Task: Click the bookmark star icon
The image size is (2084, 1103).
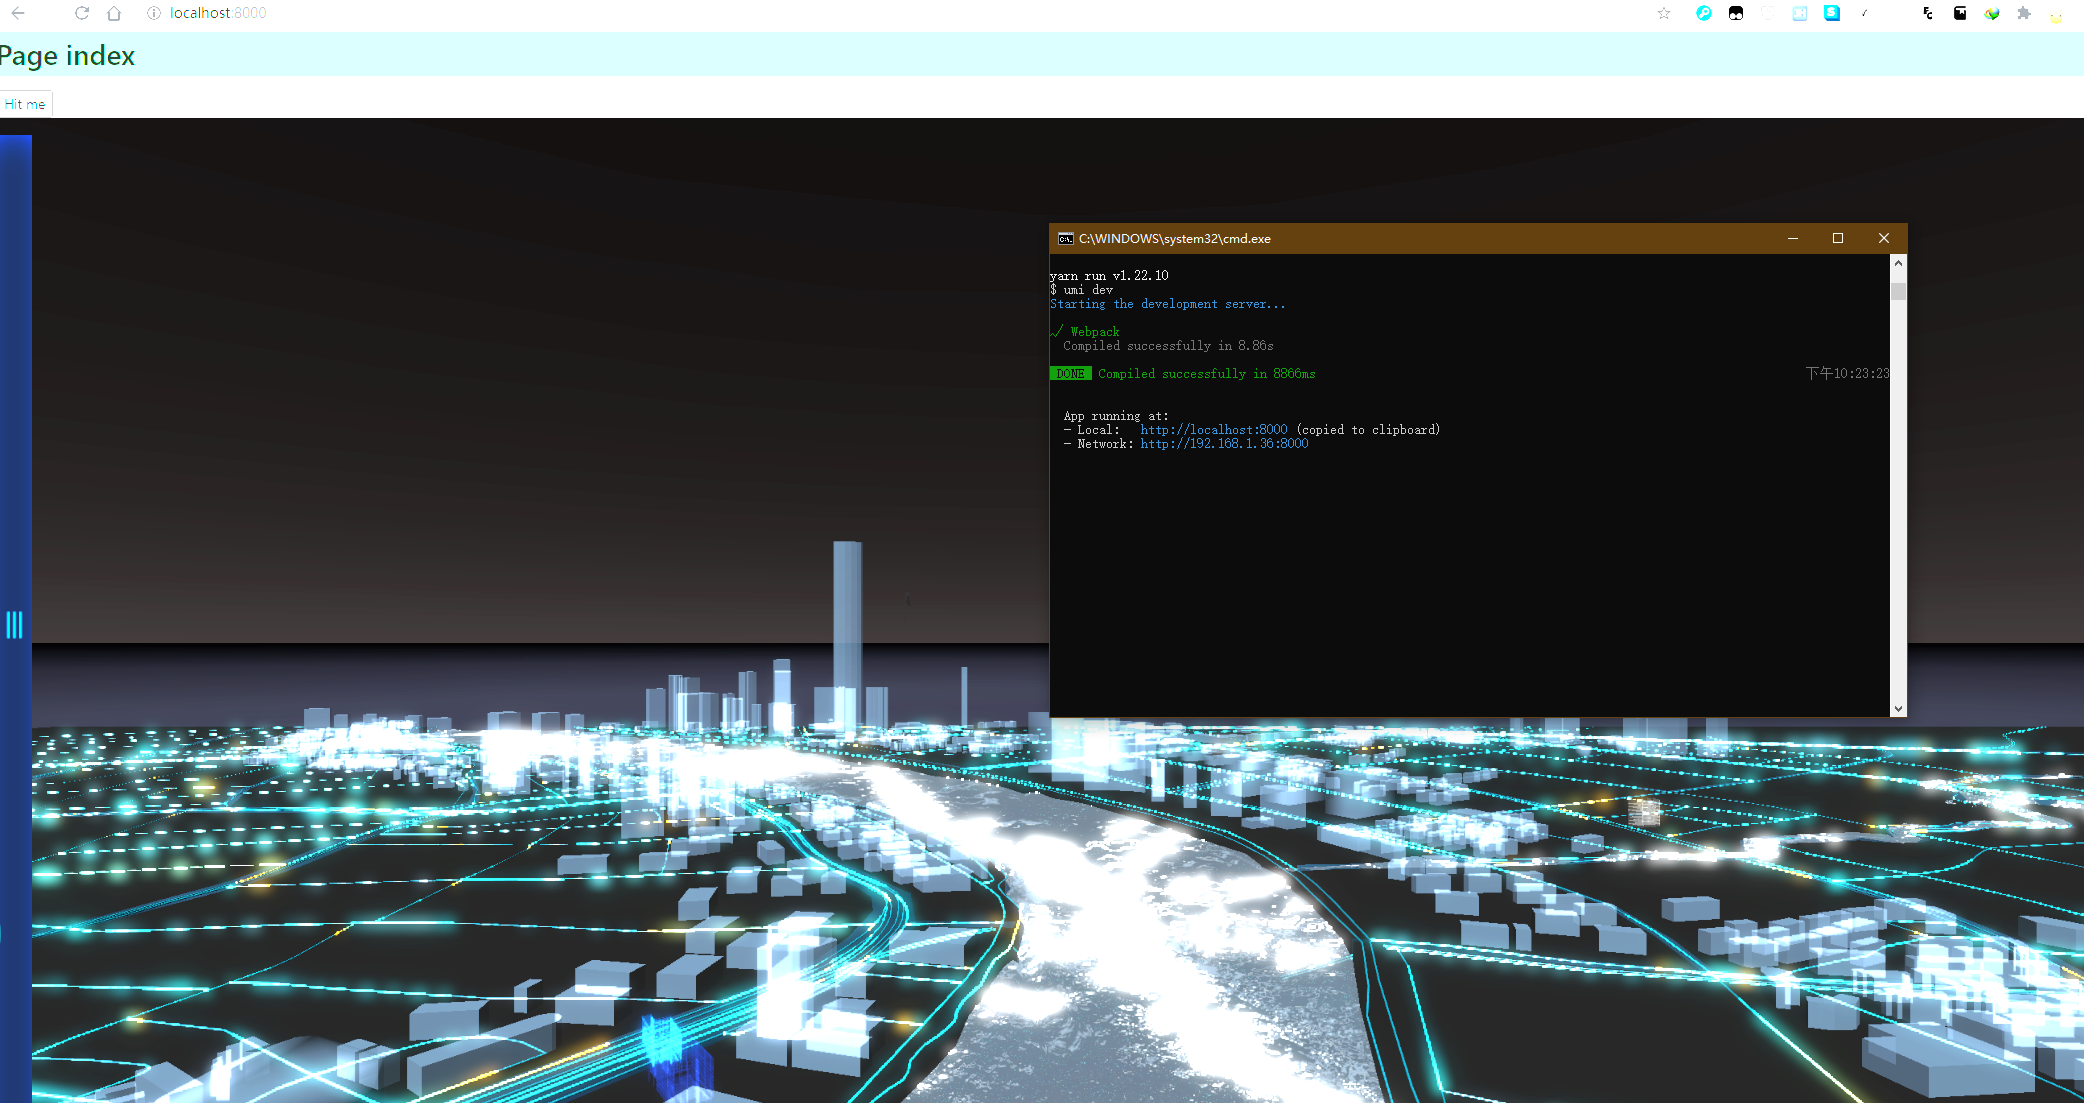Action: (x=1664, y=13)
